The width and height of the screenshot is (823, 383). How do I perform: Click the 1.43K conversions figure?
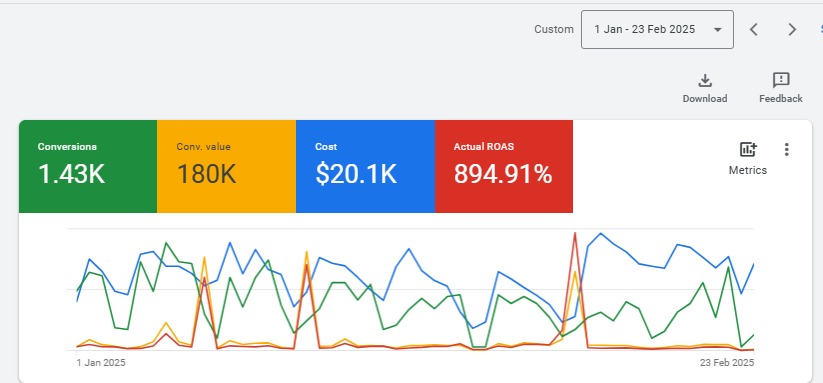[71, 174]
